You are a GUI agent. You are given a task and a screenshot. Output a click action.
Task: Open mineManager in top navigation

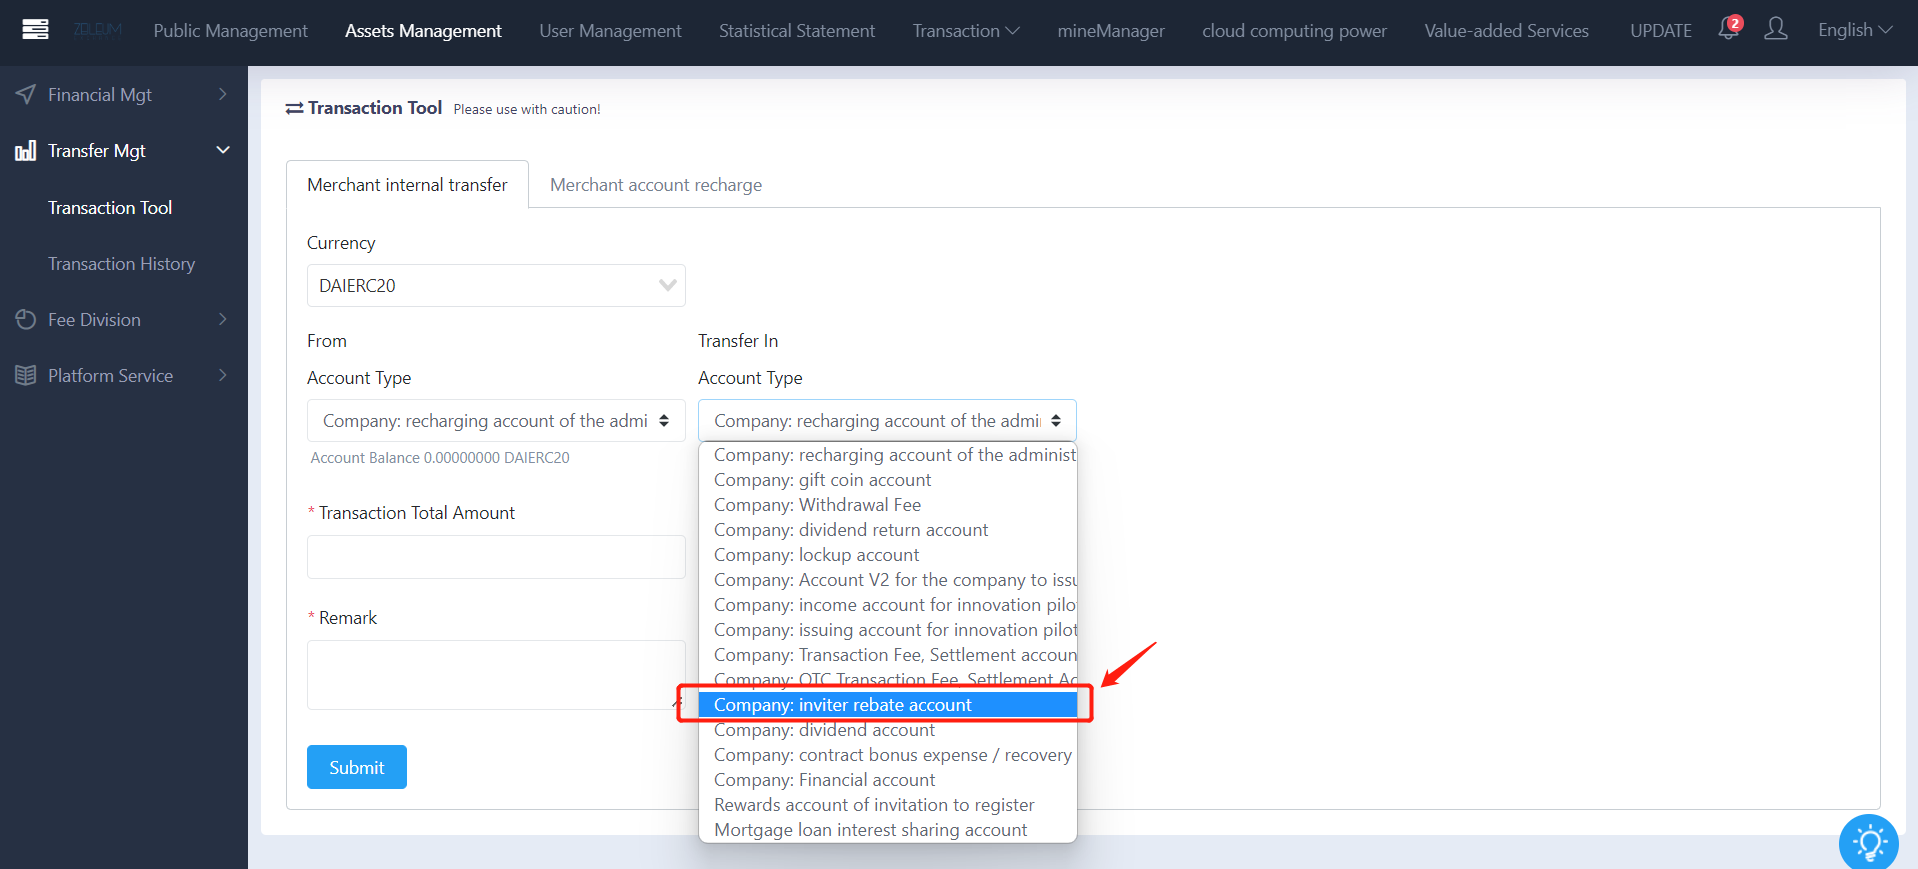[x=1111, y=31]
